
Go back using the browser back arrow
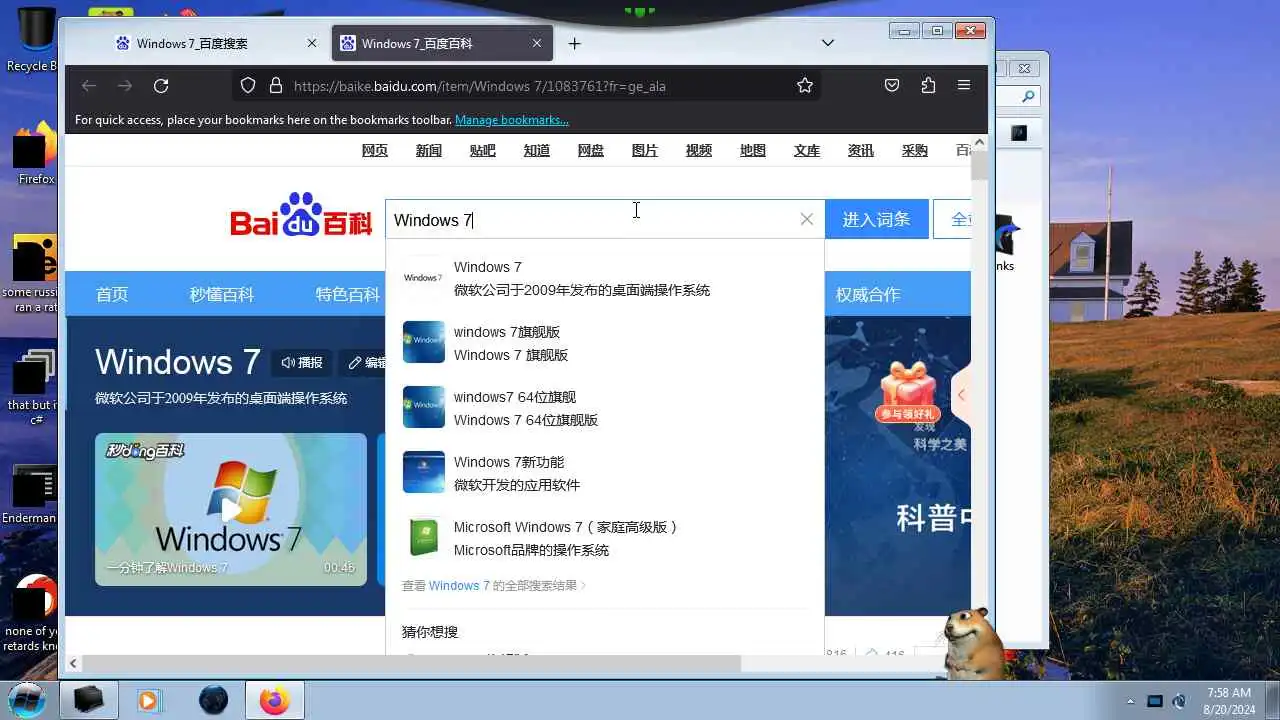coord(89,86)
